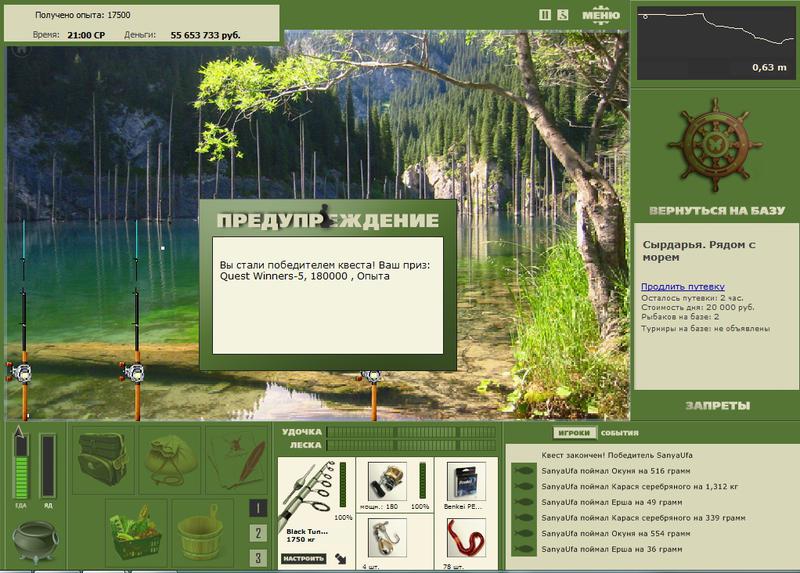Open the cloth sack icon

click(170, 460)
